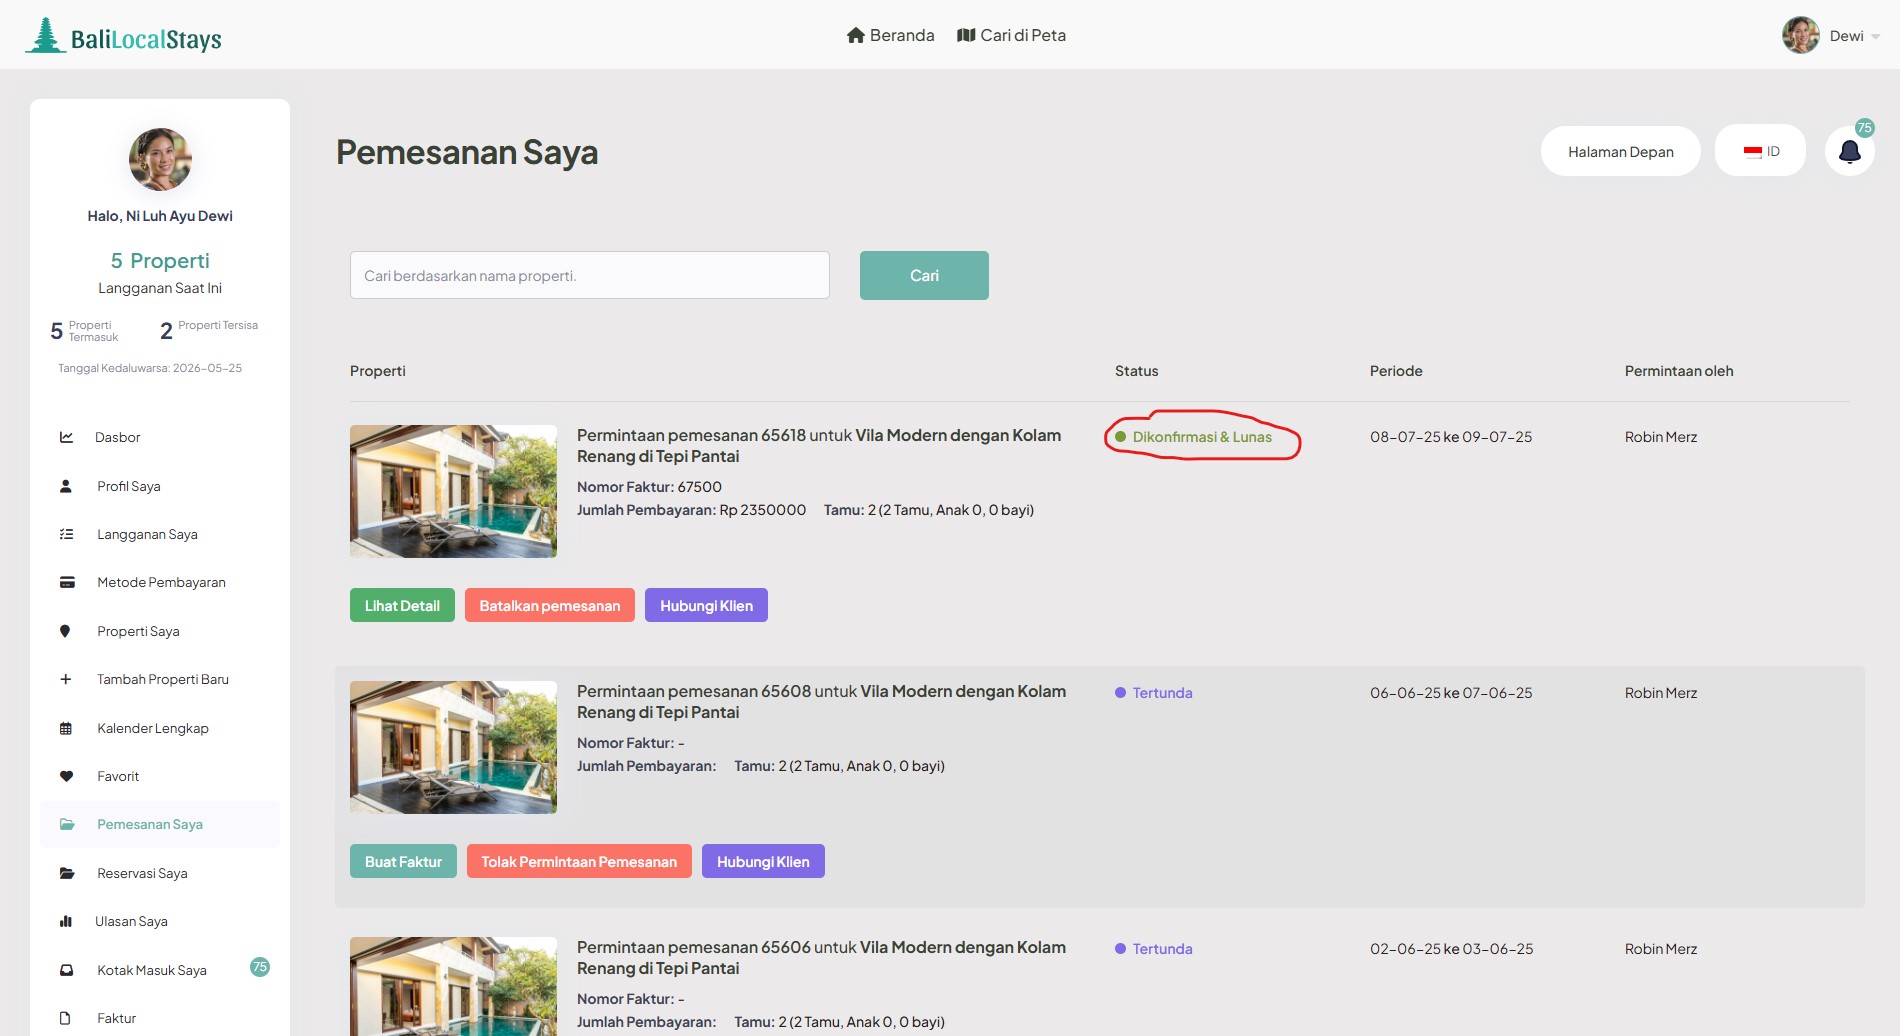Click Tolak Permintaan Pemesanan for 65608
Viewport: 1900px width, 1036px height.
pyautogui.click(x=579, y=861)
